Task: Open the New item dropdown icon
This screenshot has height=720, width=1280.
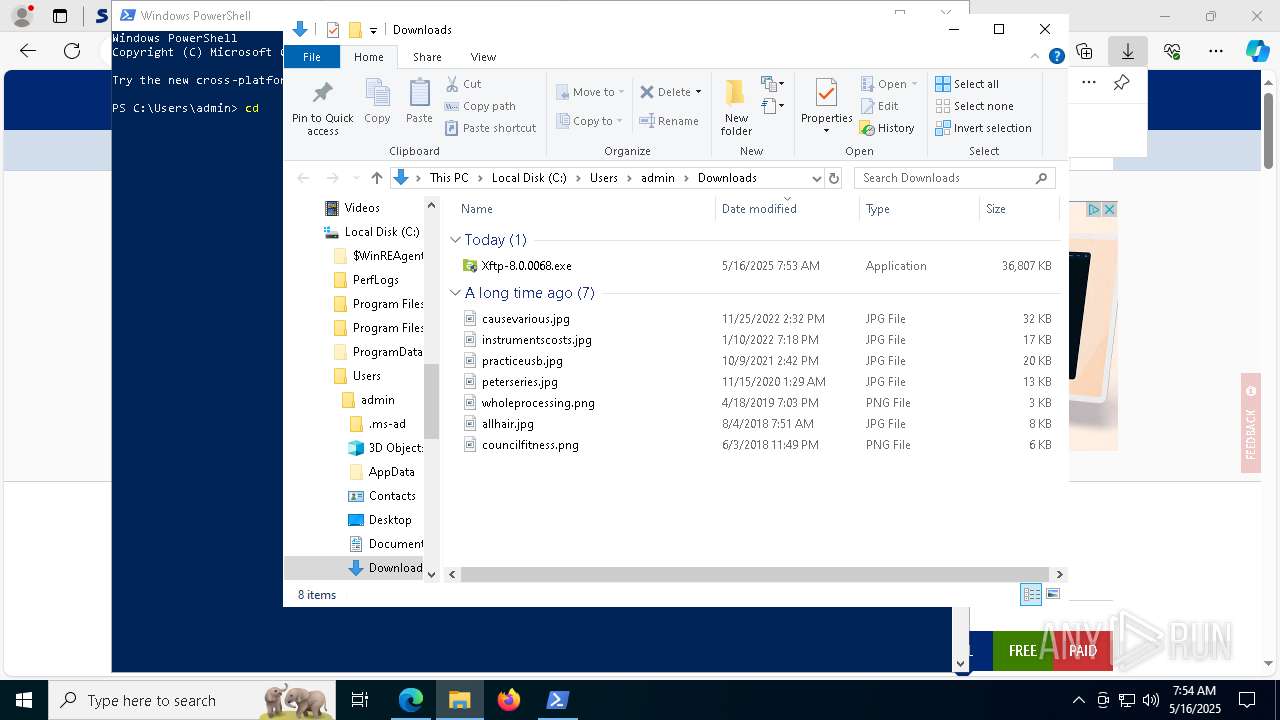Action: (772, 83)
